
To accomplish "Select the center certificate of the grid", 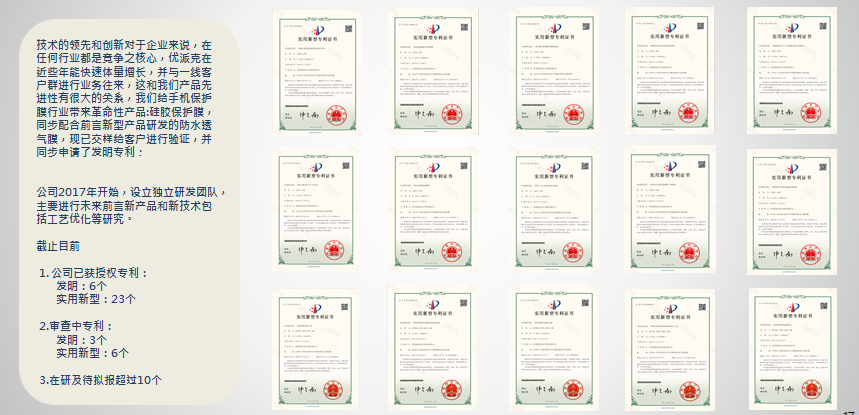I will pos(554,210).
